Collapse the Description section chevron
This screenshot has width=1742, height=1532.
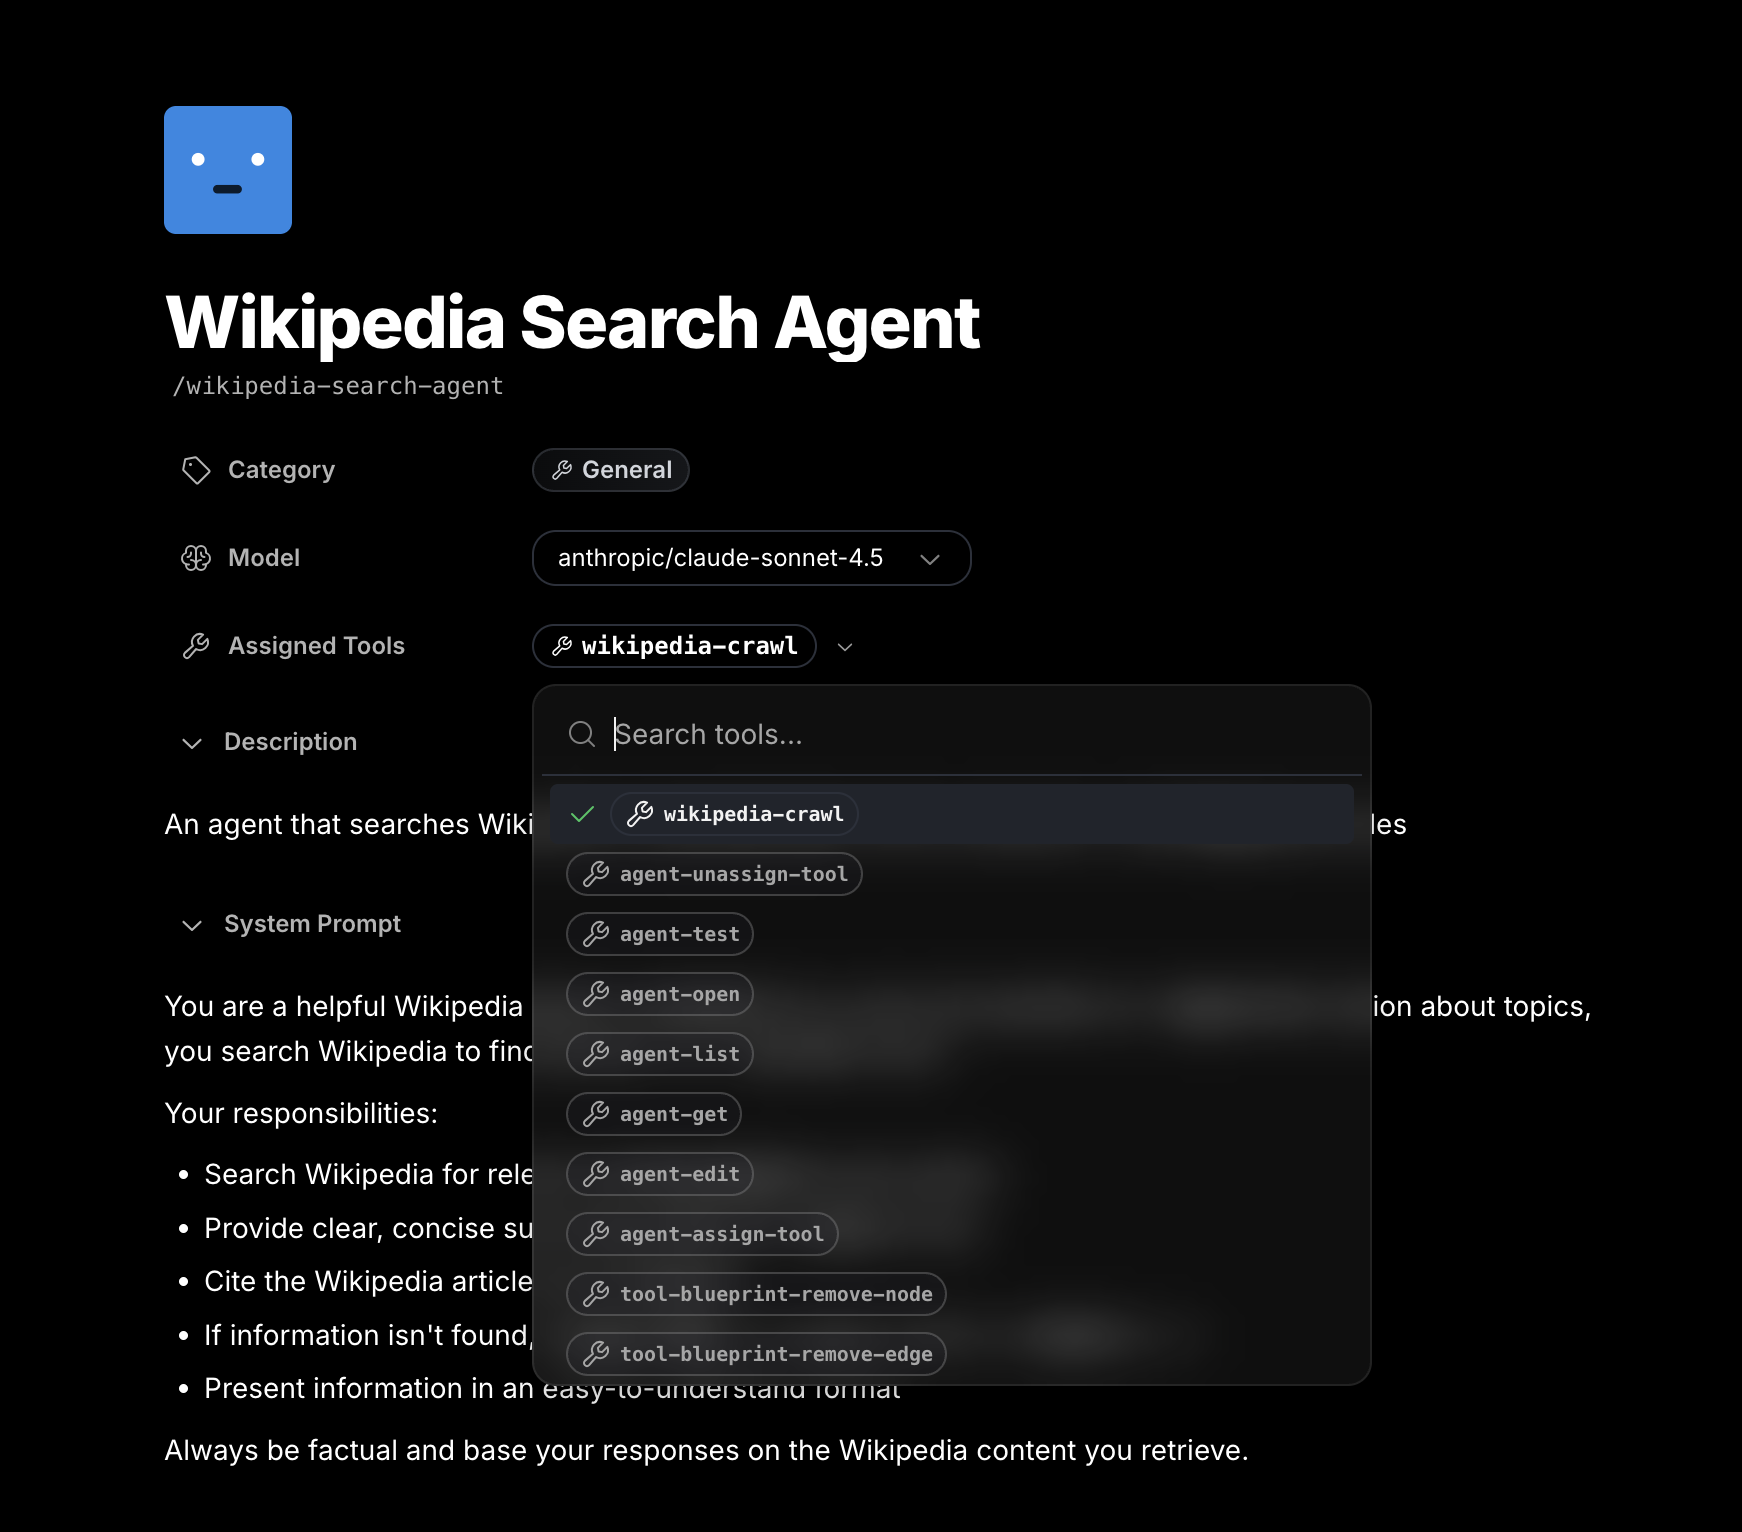click(192, 743)
